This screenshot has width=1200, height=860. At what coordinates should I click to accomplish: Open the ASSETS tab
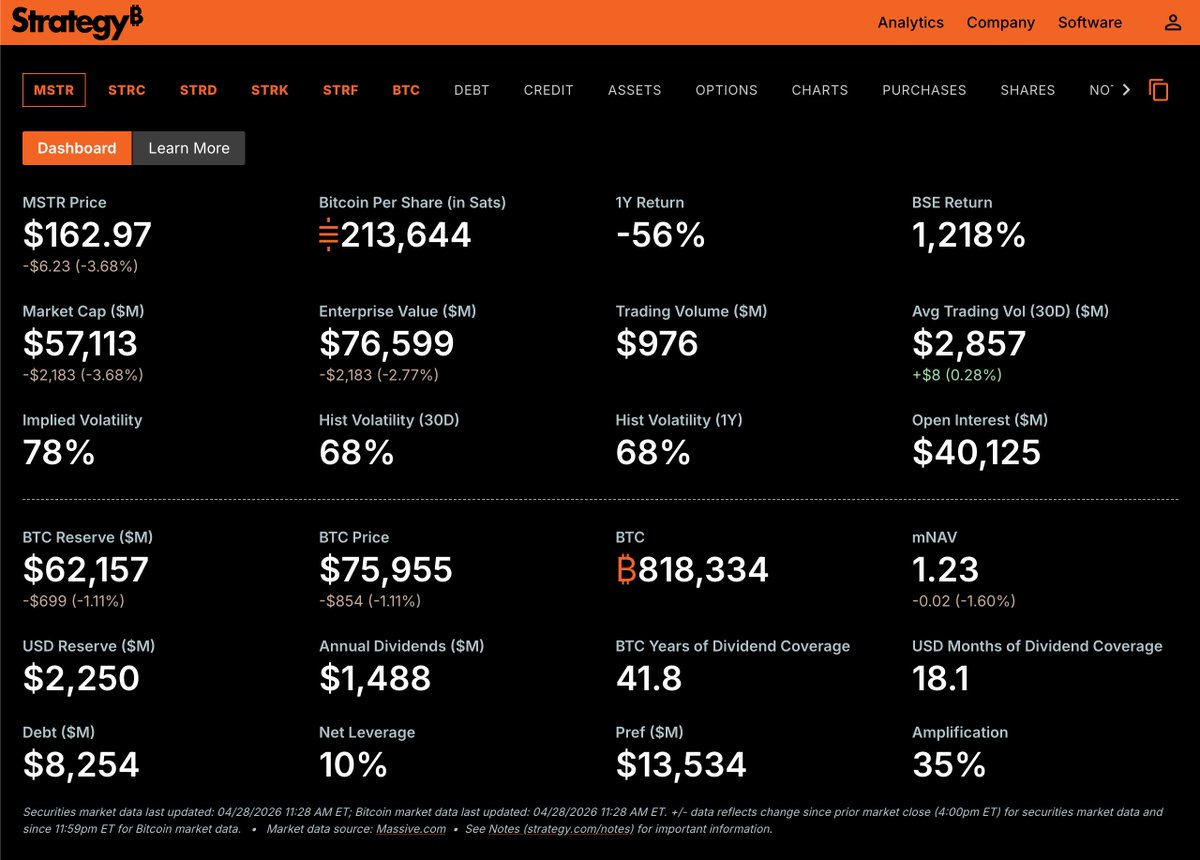click(x=635, y=90)
